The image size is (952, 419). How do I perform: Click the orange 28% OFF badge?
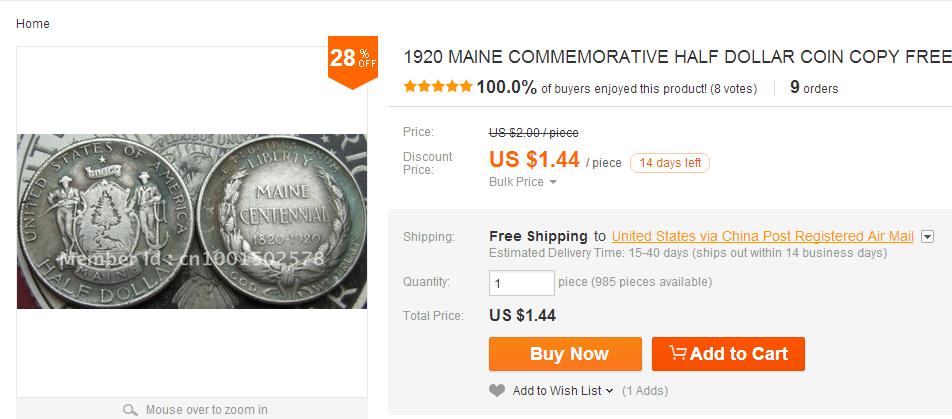point(353,60)
